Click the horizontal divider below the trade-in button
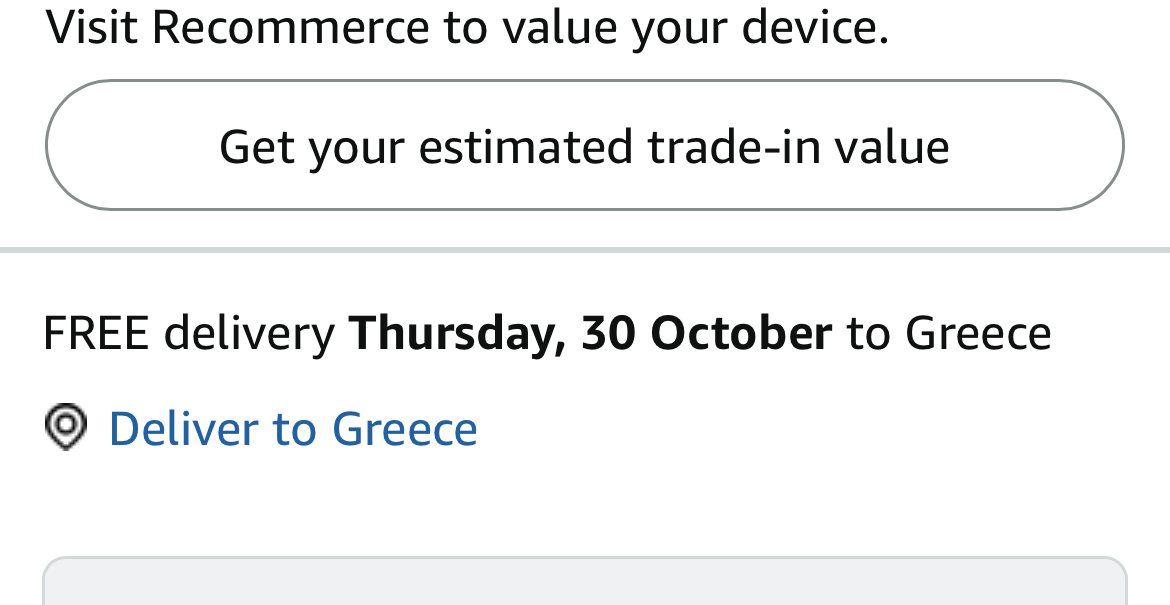1170x605 pixels. pyautogui.click(x=585, y=250)
